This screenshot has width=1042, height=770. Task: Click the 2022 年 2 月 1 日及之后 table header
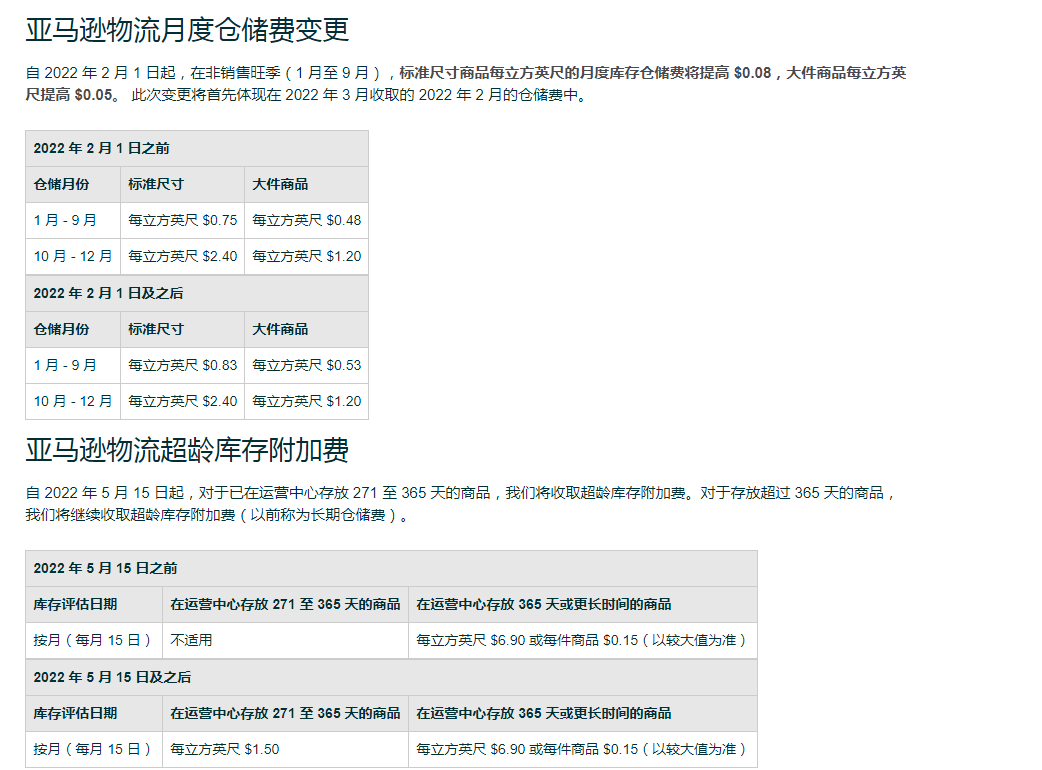click(108, 293)
